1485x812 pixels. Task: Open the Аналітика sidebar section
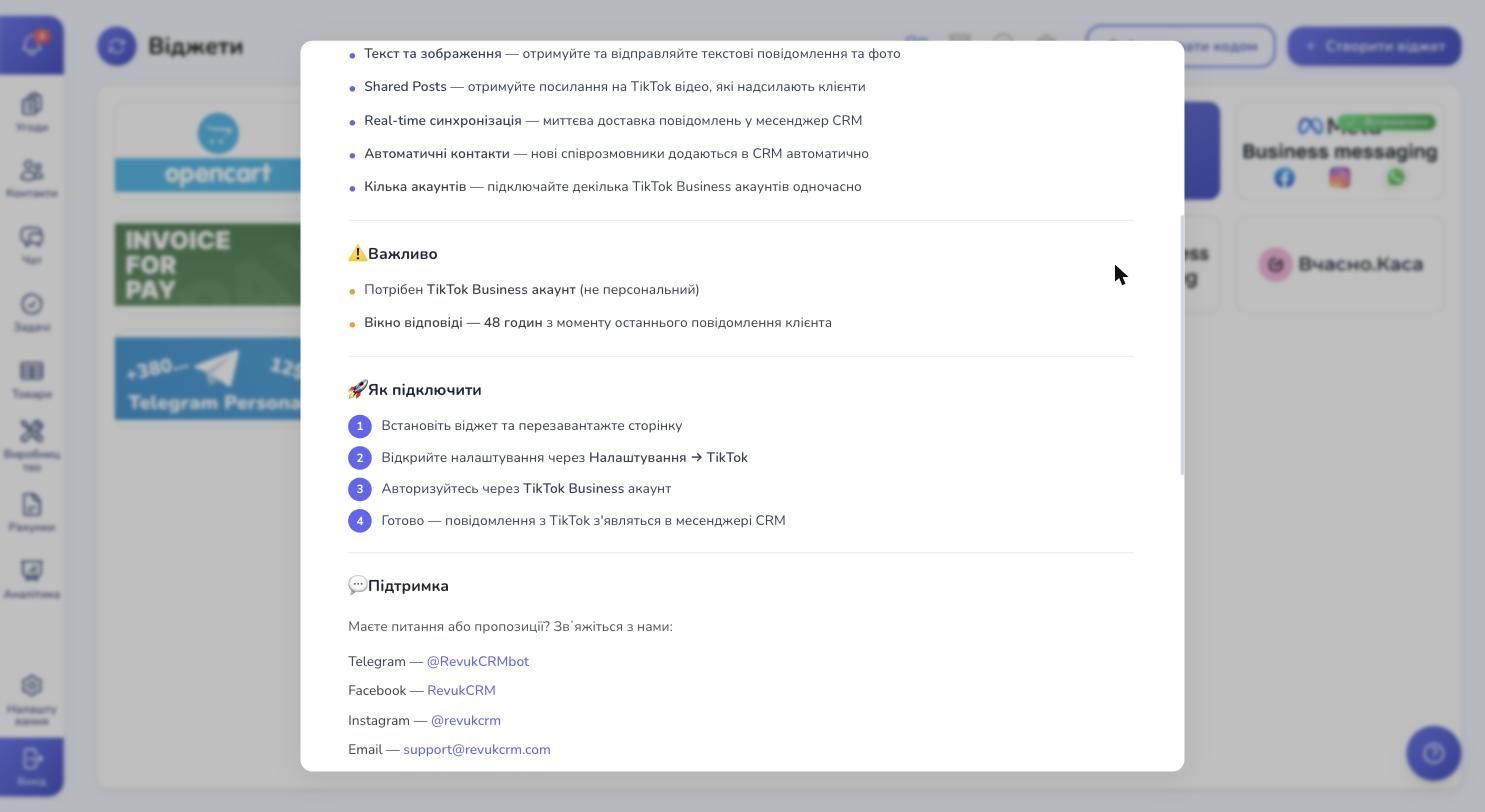[x=31, y=579]
